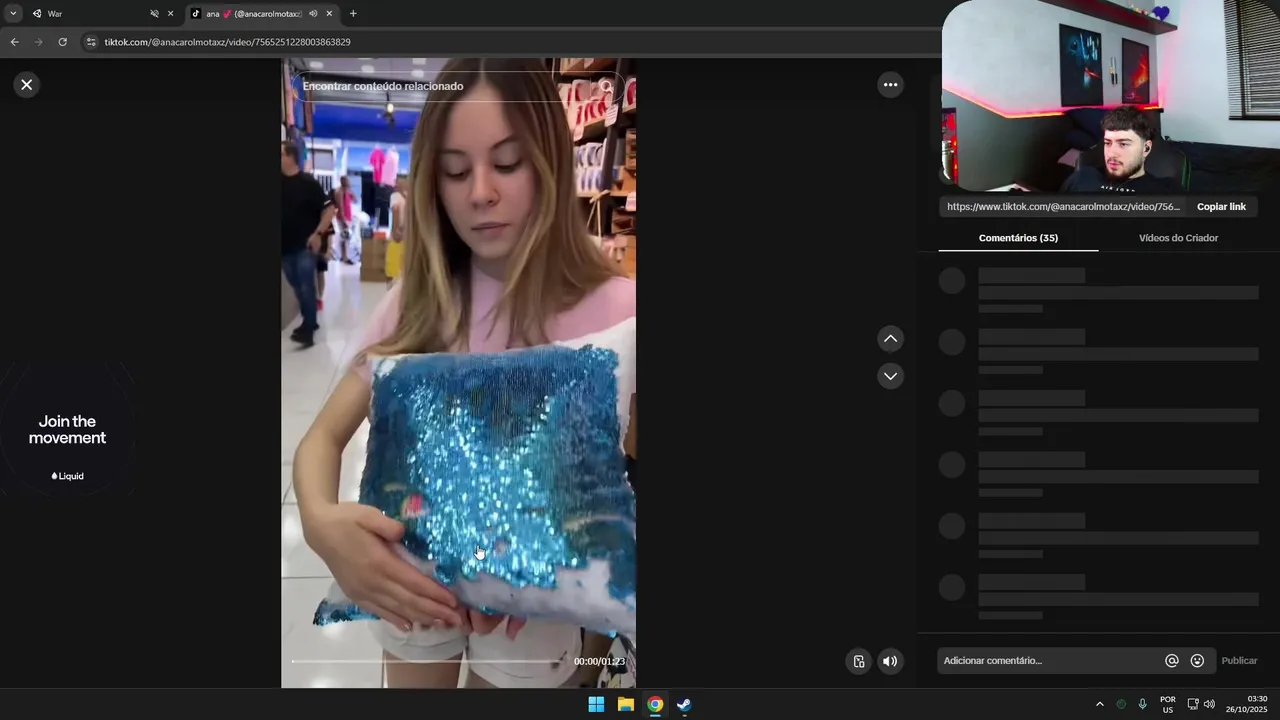Image resolution: width=1280 pixels, height=720 pixels.
Task: Open the tab search dropdown arrow
Action: pos(13,14)
